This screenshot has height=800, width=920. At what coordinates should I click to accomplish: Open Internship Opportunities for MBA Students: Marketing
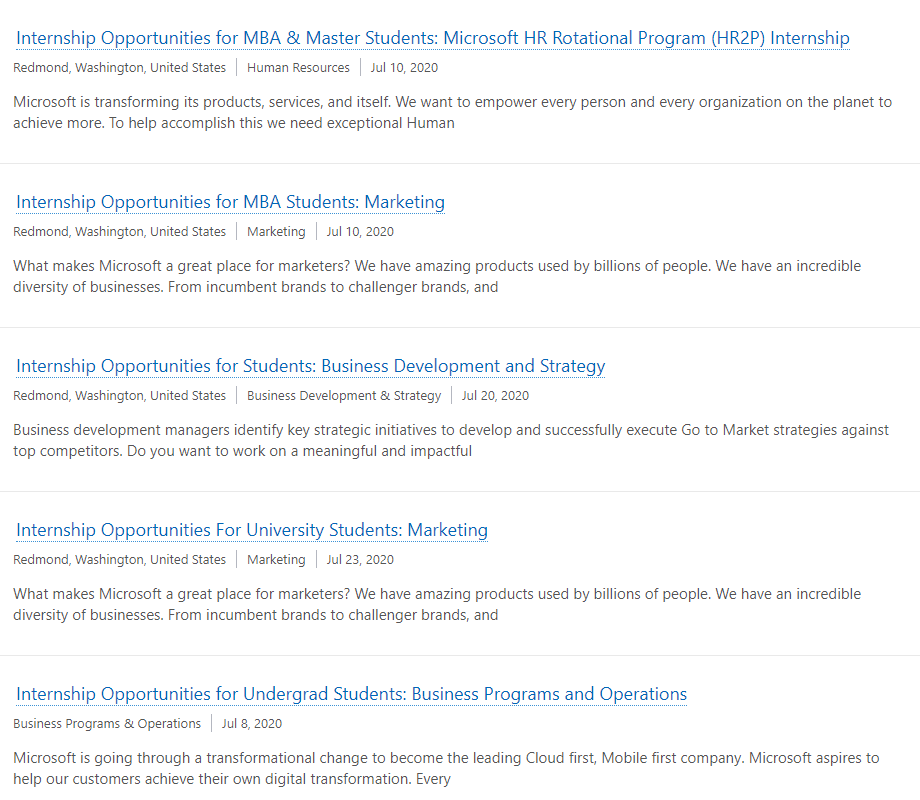tap(230, 202)
